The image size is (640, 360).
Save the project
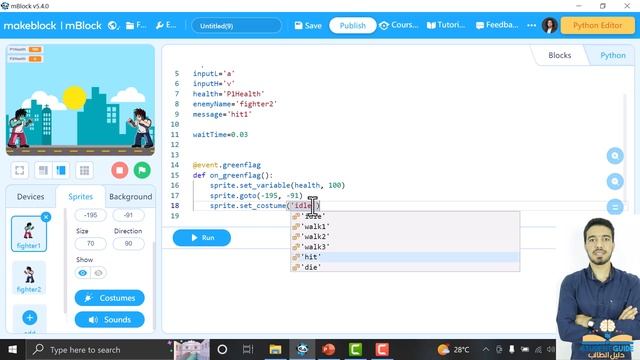click(x=308, y=25)
